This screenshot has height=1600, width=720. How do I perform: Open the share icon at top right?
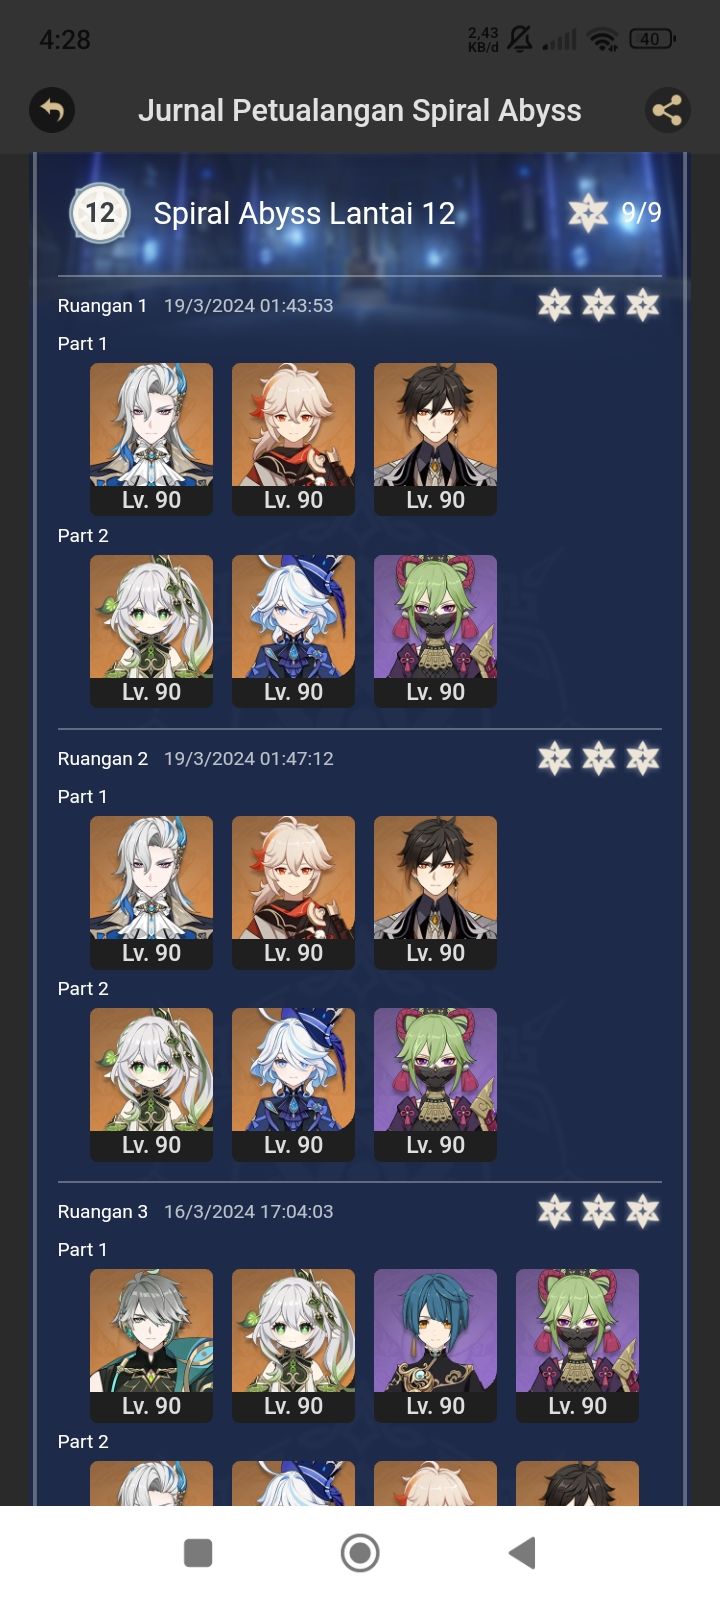(667, 110)
